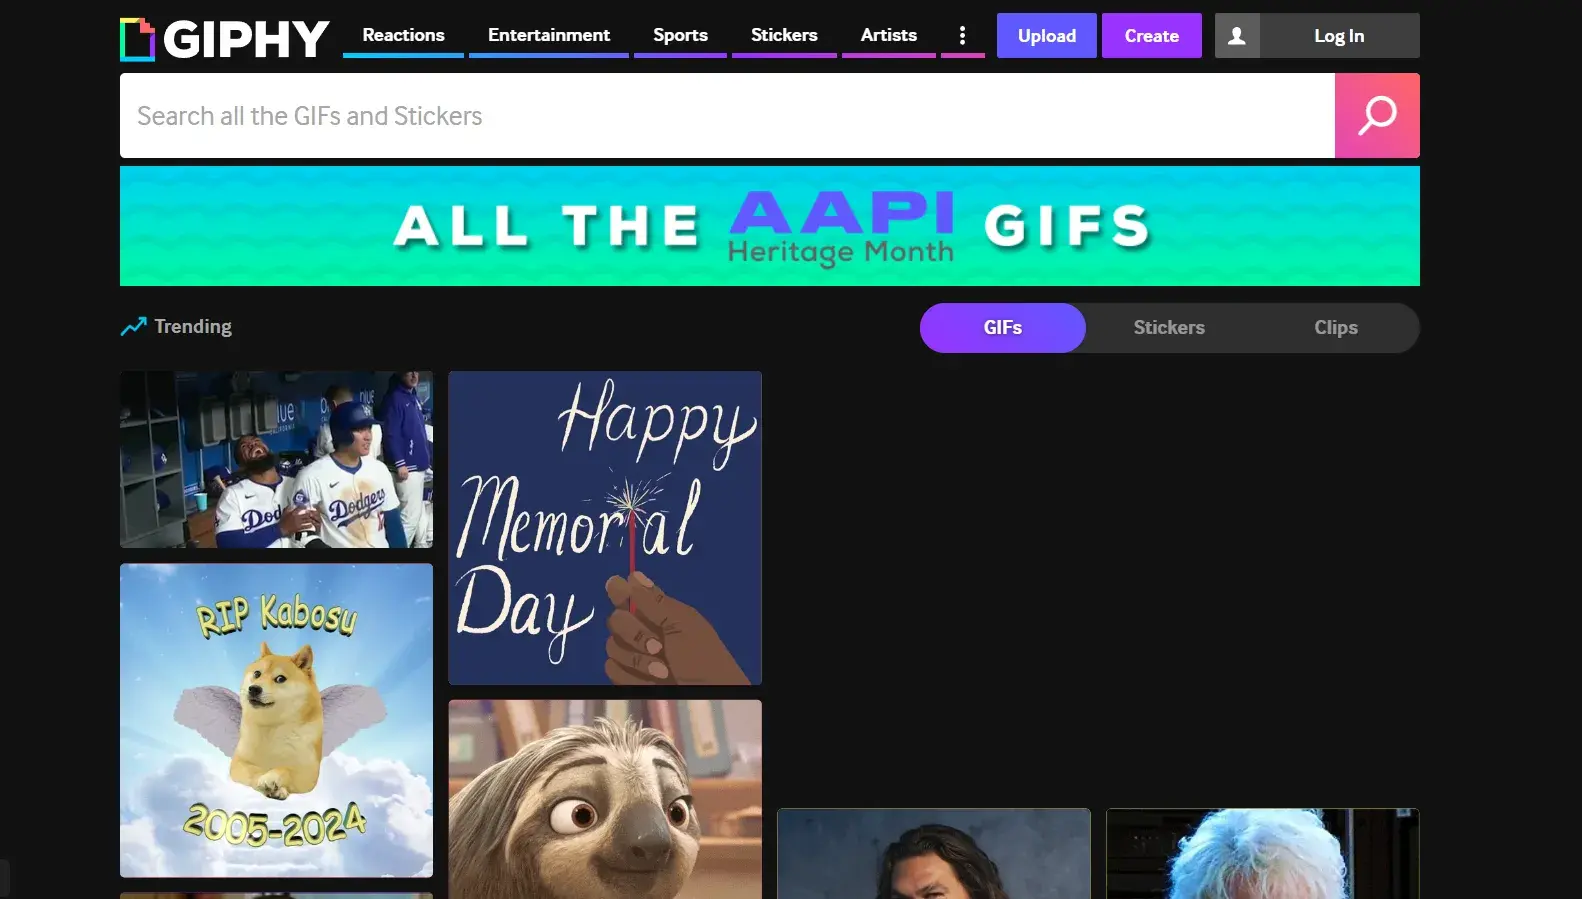1582x899 pixels.
Task: Open the Dodgers dugout GIF
Action: point(277,460)
